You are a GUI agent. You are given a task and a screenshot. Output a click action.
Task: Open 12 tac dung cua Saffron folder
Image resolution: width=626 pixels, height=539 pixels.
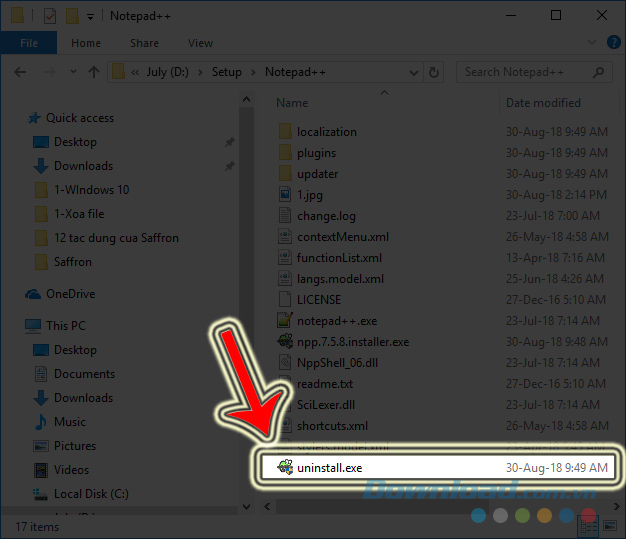point(107,238)
